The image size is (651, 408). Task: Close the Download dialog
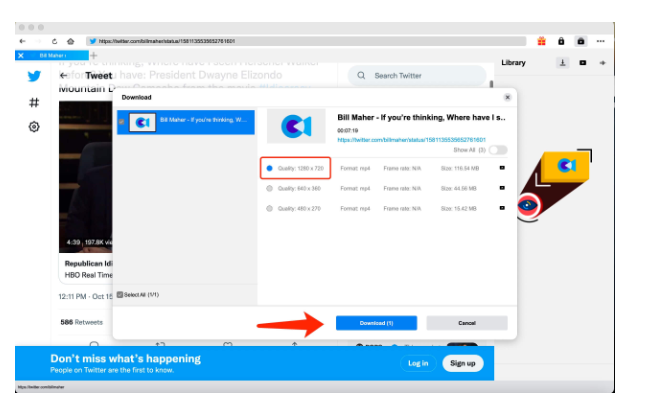[x=507, y=97]
